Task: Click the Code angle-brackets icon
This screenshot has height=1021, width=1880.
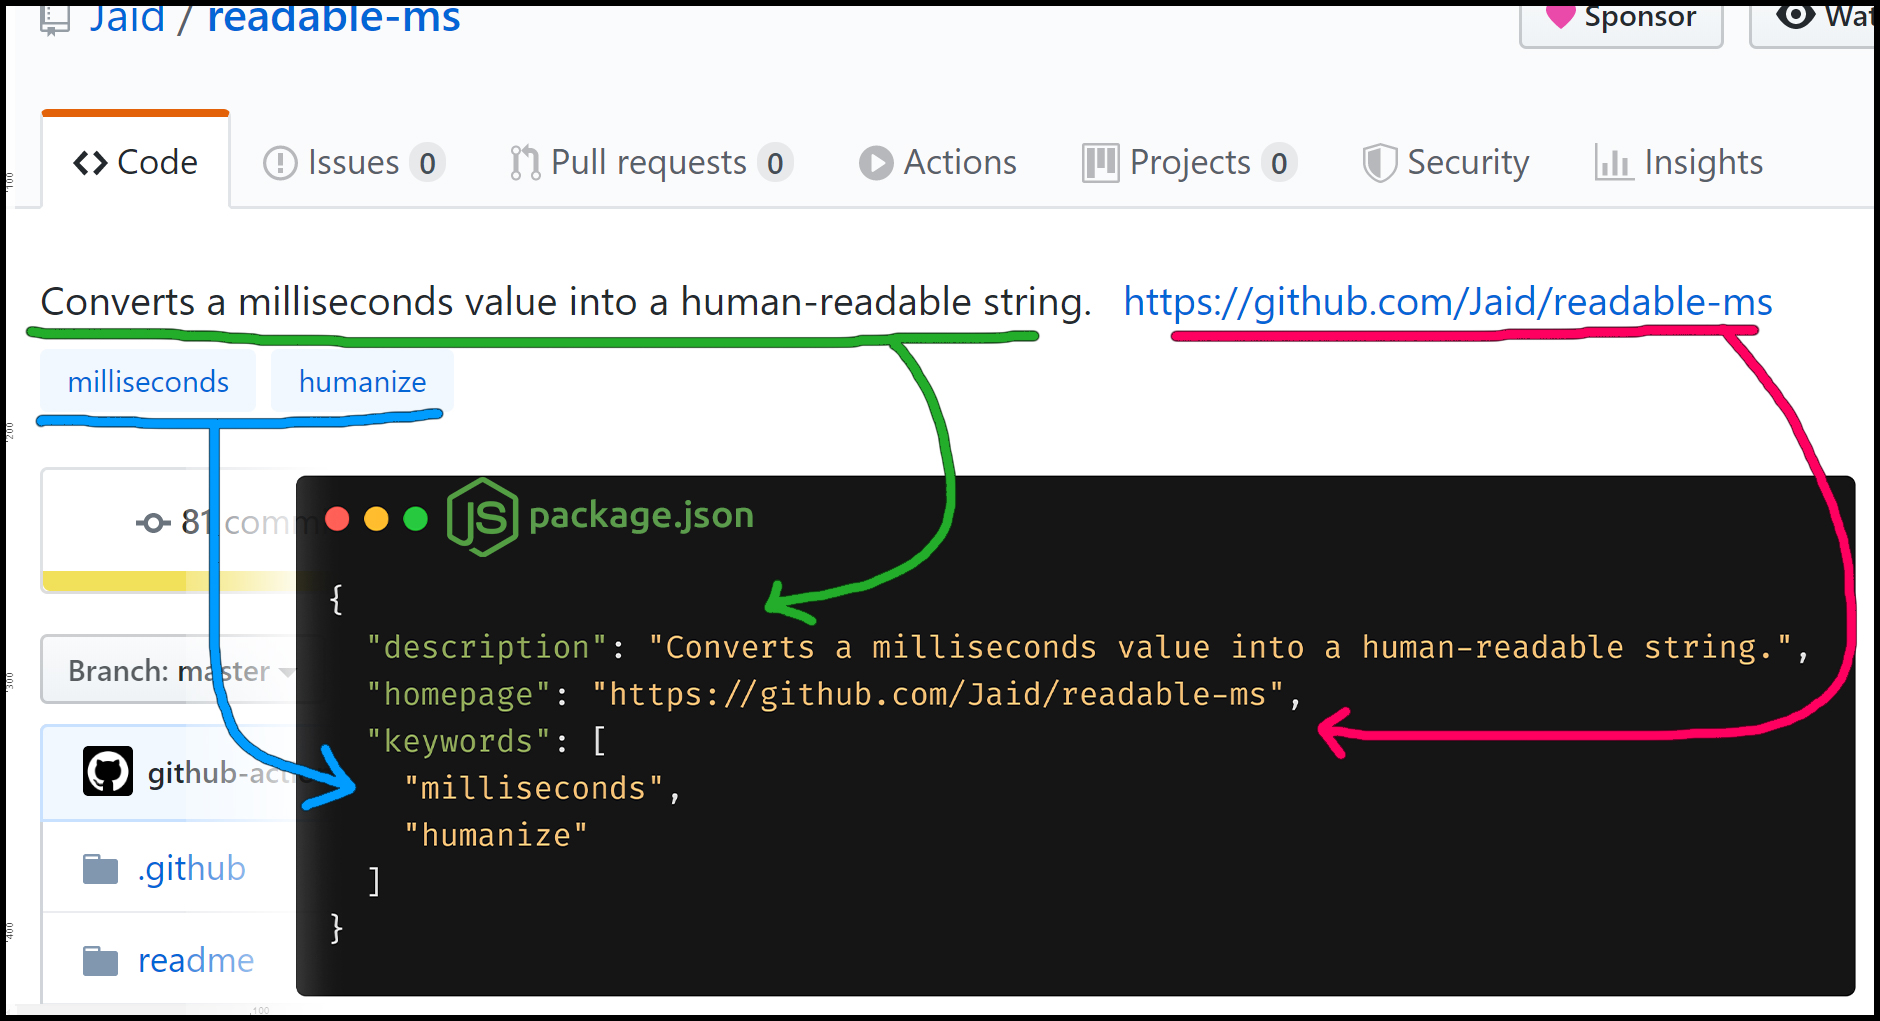Action: click(90, 163)
